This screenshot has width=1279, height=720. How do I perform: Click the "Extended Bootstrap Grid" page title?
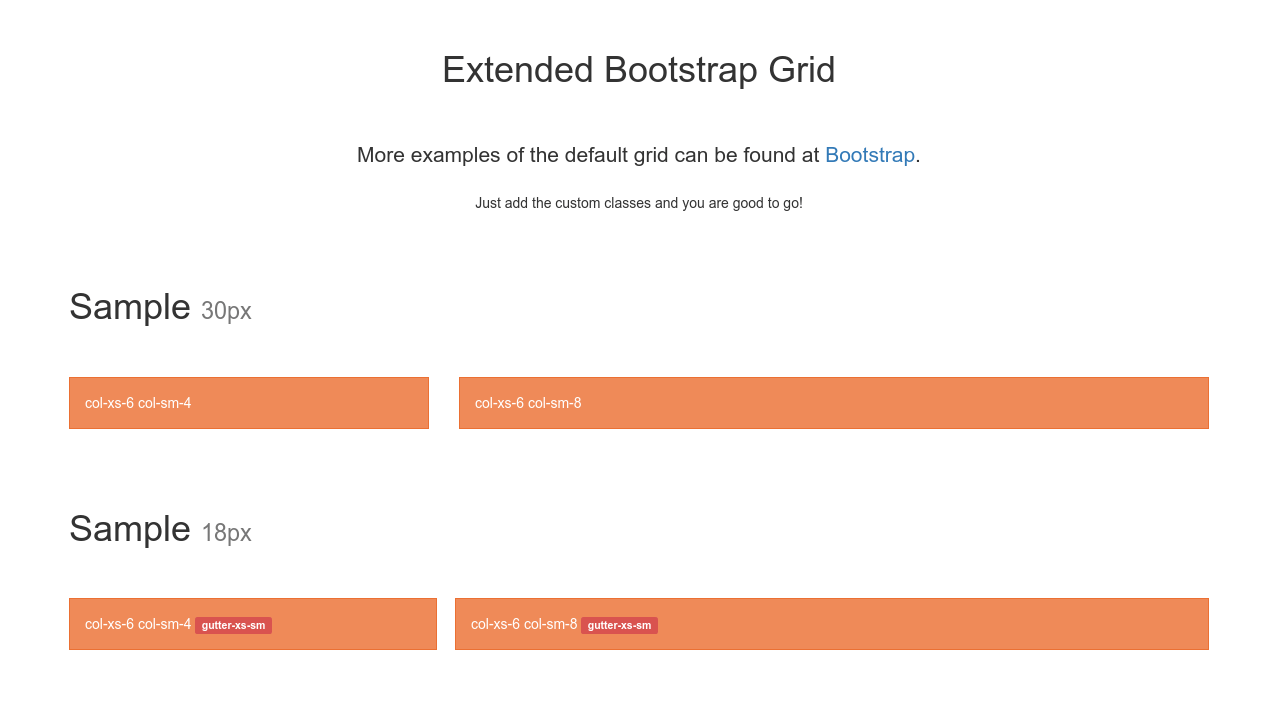pyautogui.click(x=638, y=70)
